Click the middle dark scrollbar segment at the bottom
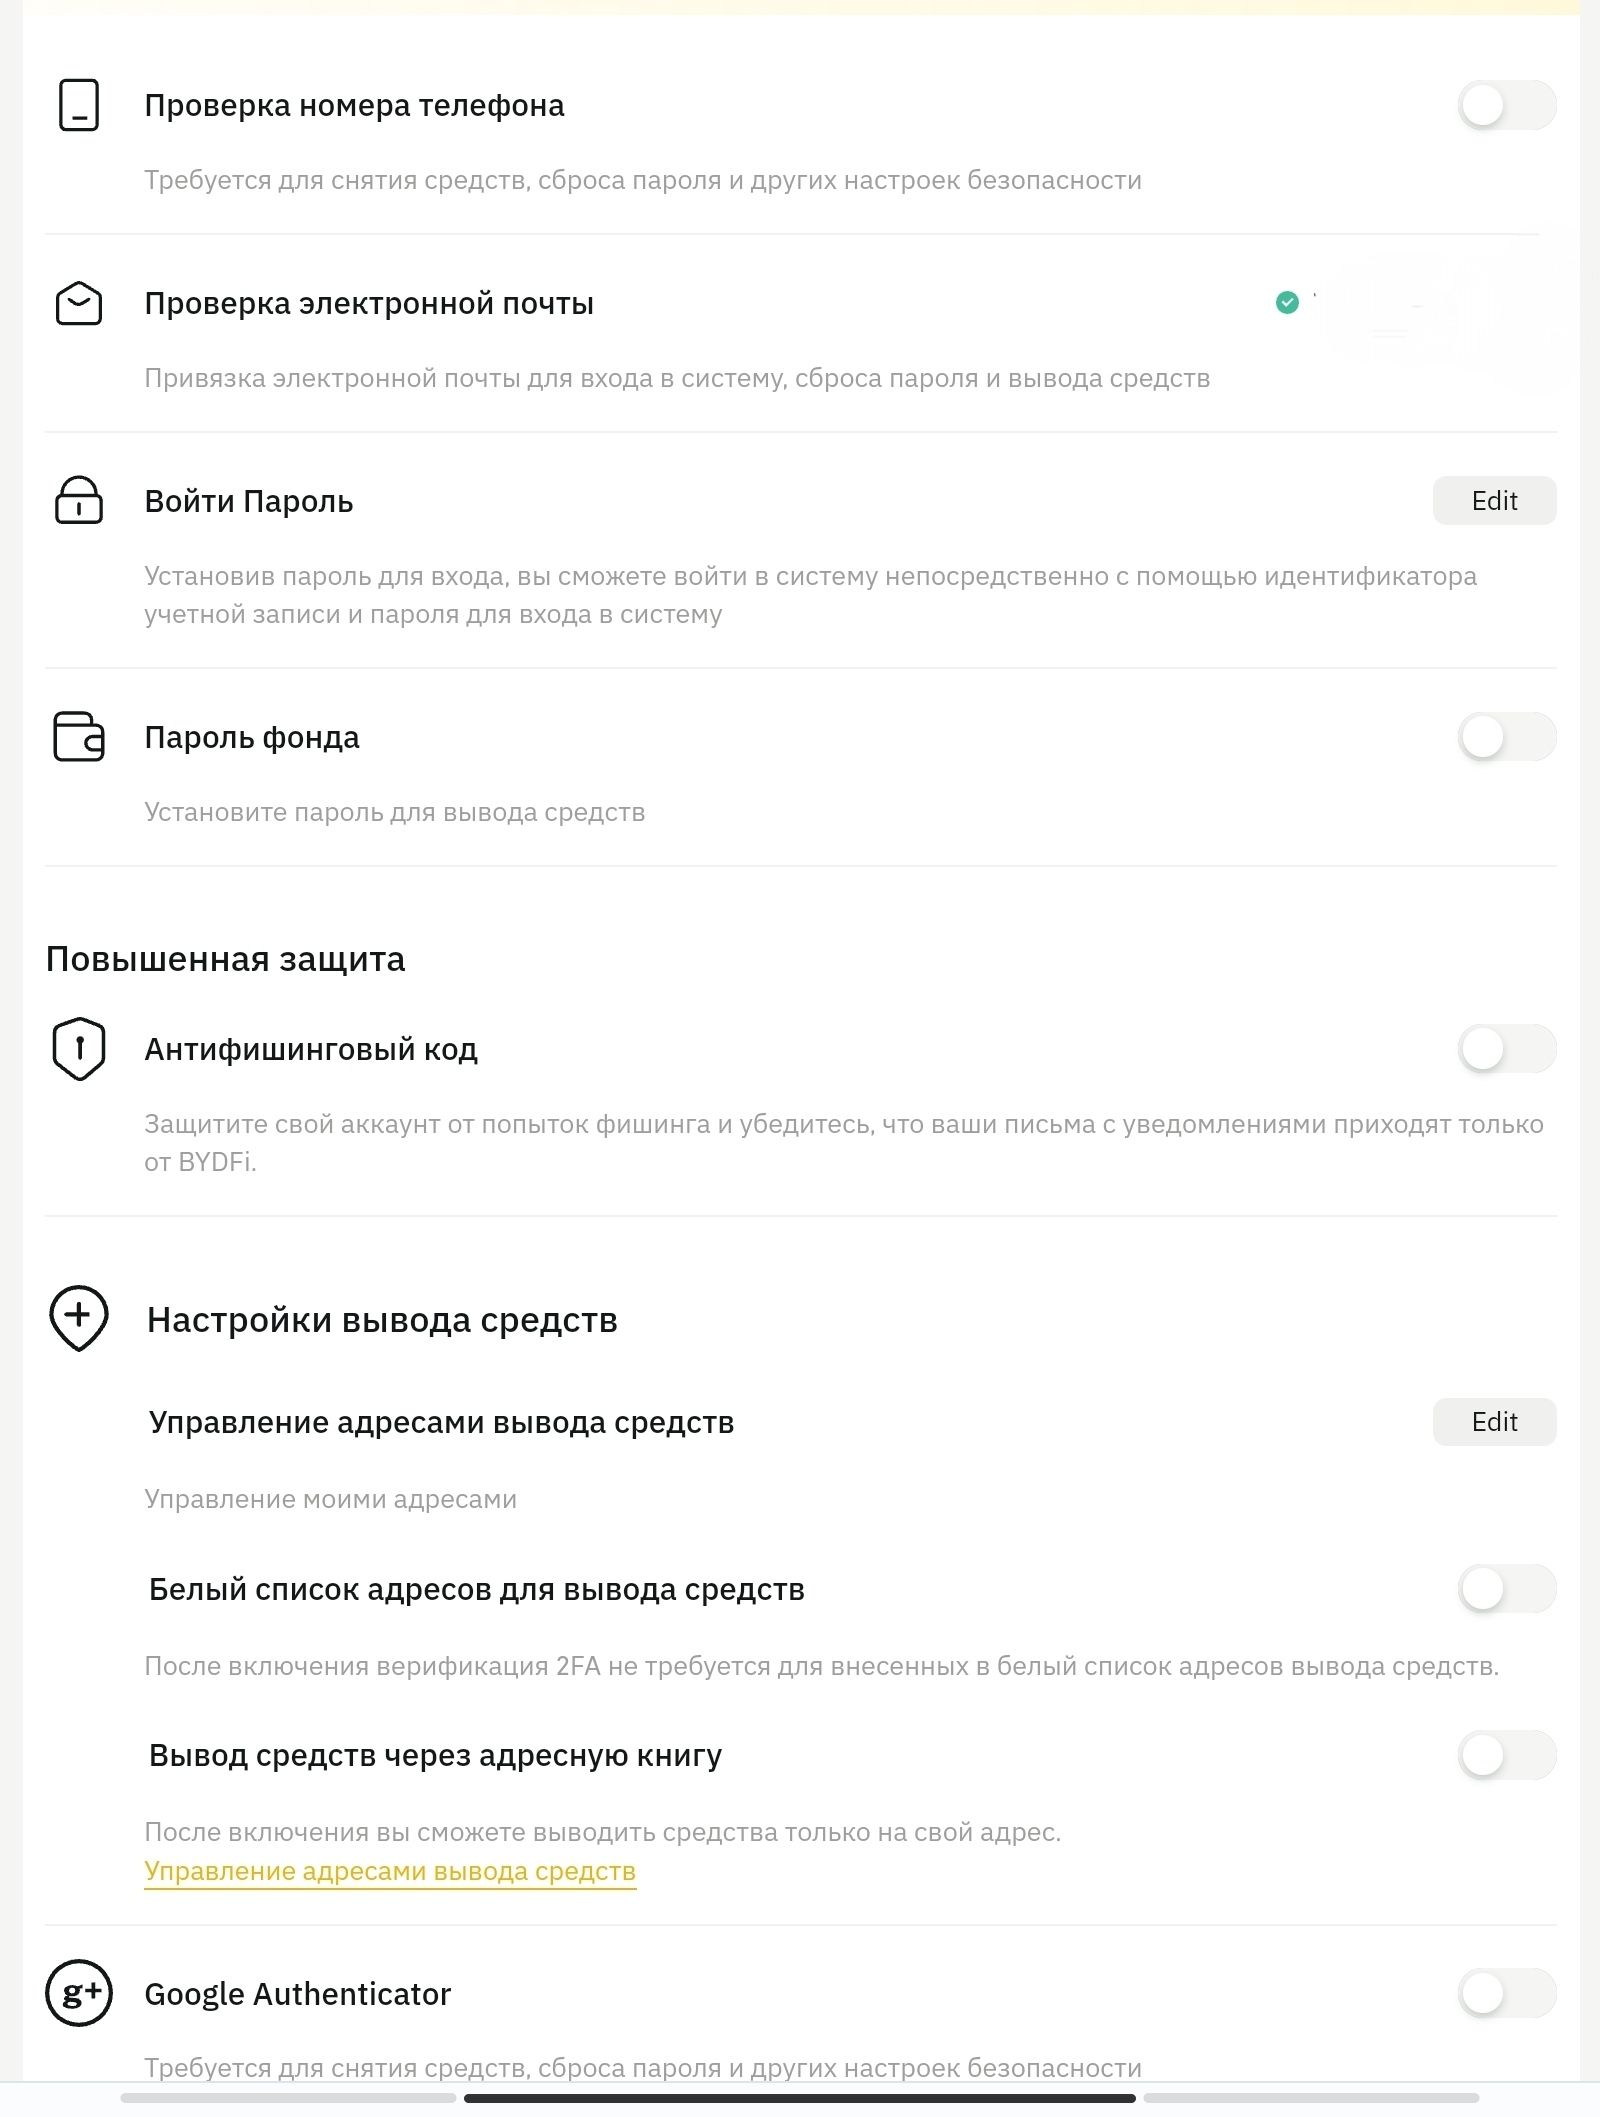 pos(800,2098)
